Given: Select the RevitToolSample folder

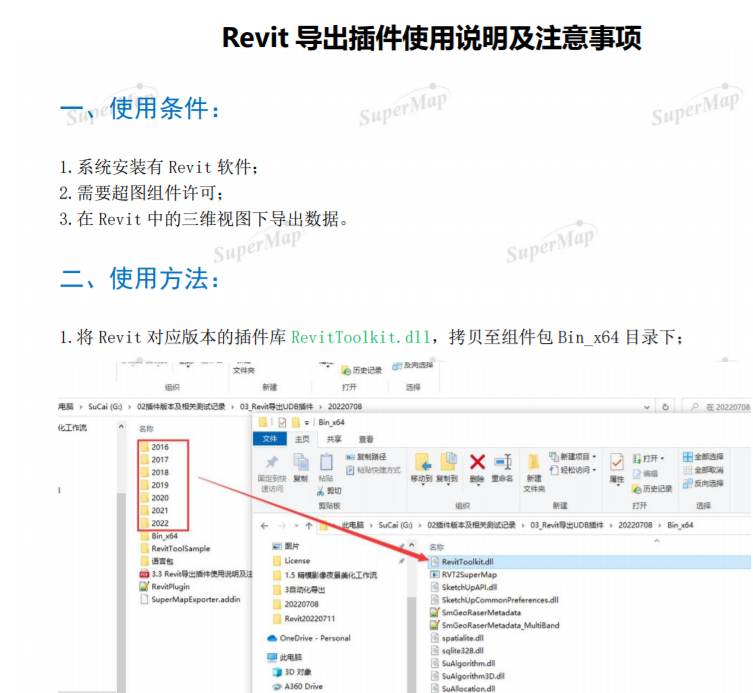Looking at the screenshot, I should click(x=175, y=548).
